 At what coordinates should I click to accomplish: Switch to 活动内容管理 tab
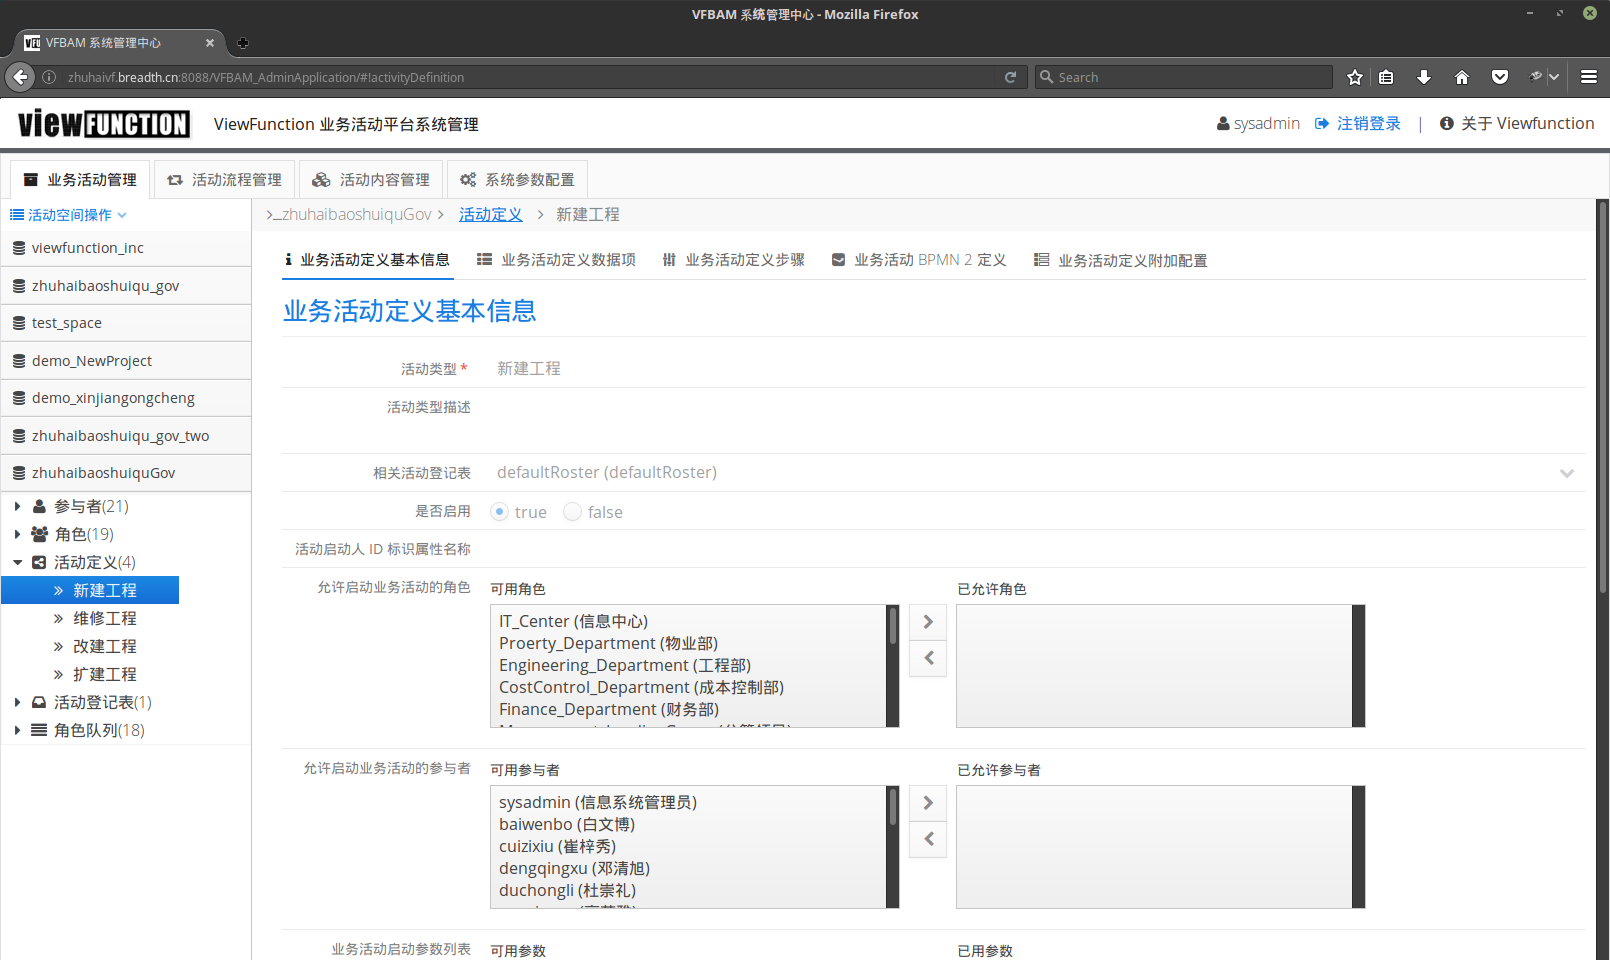[x=371, y=180]
